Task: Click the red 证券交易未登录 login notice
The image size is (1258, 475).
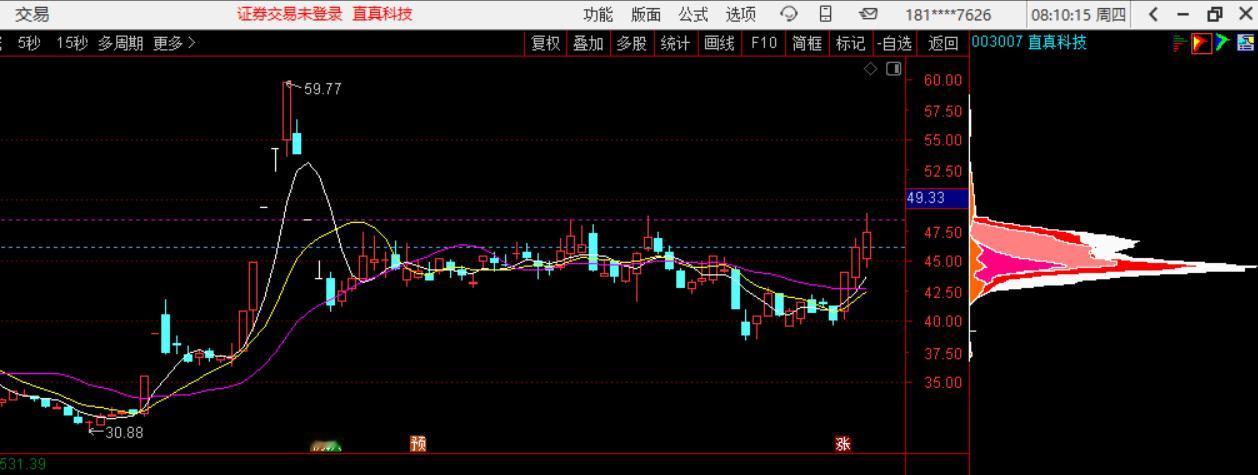Action: [x=290, y=14]
